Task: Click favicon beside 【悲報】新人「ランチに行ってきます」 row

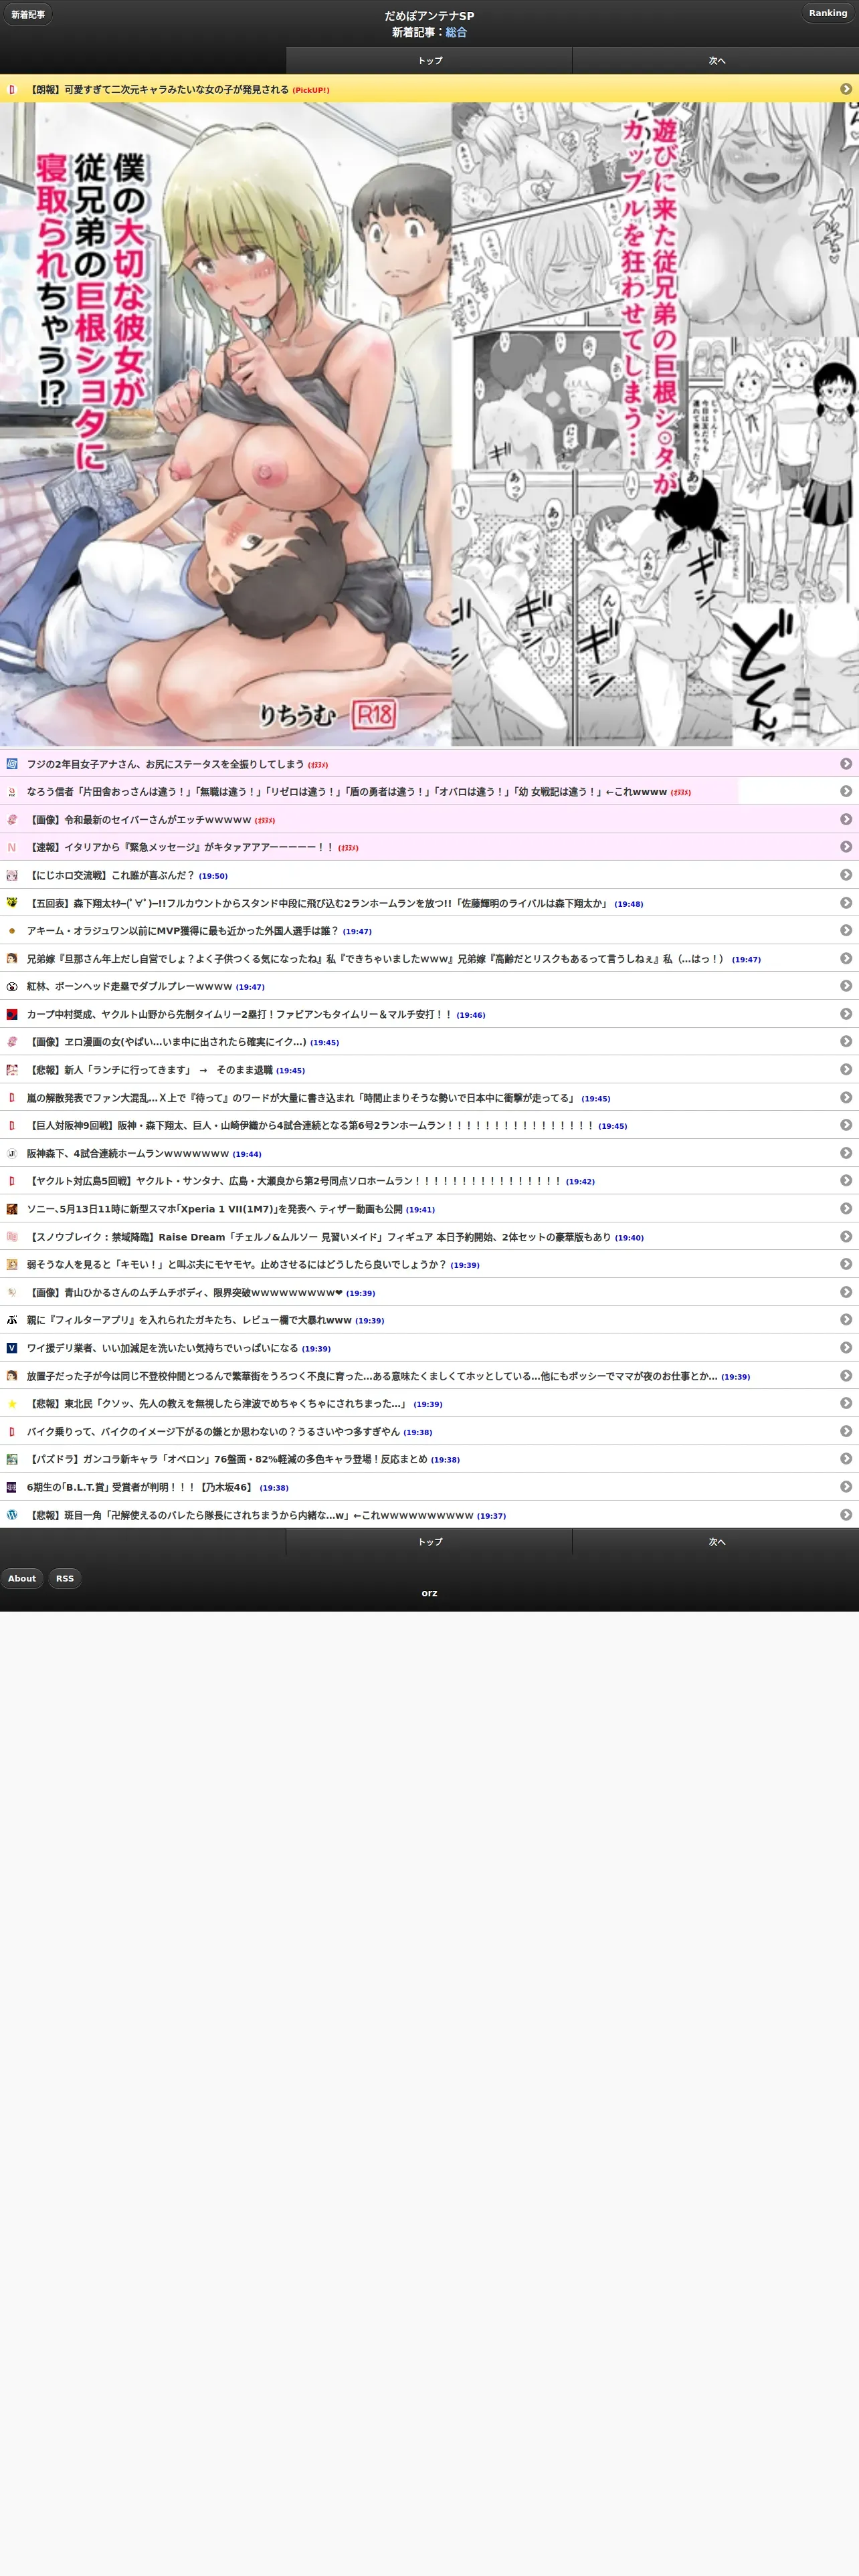Action: click(12, 1069)
